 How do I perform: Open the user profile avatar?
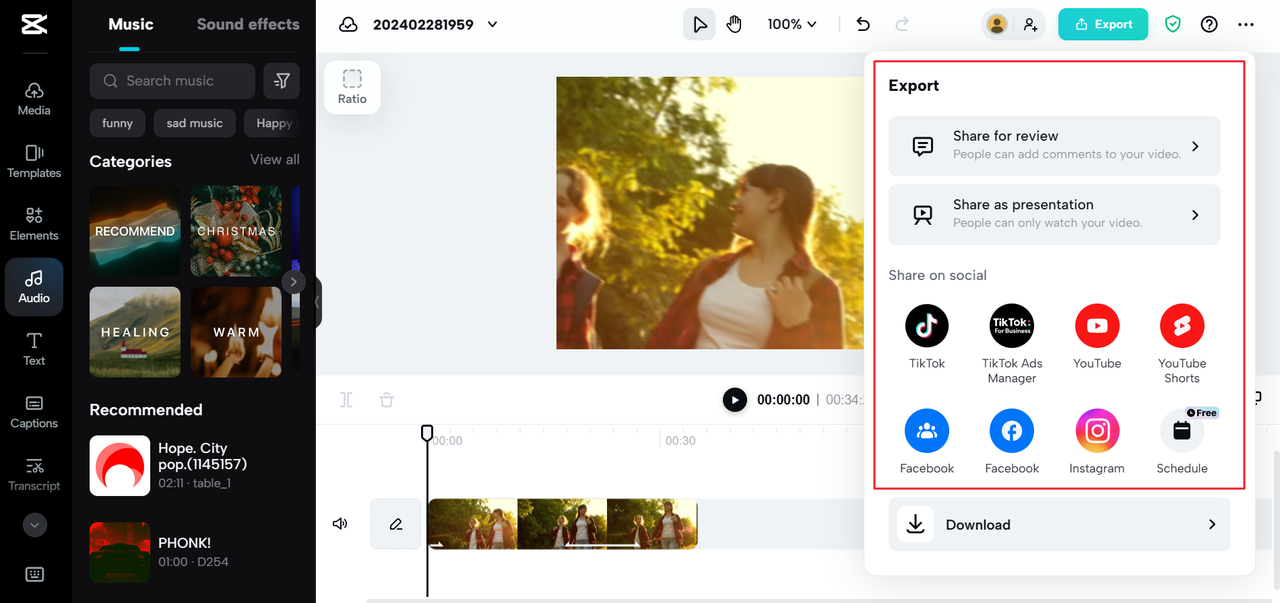[997, 24]
